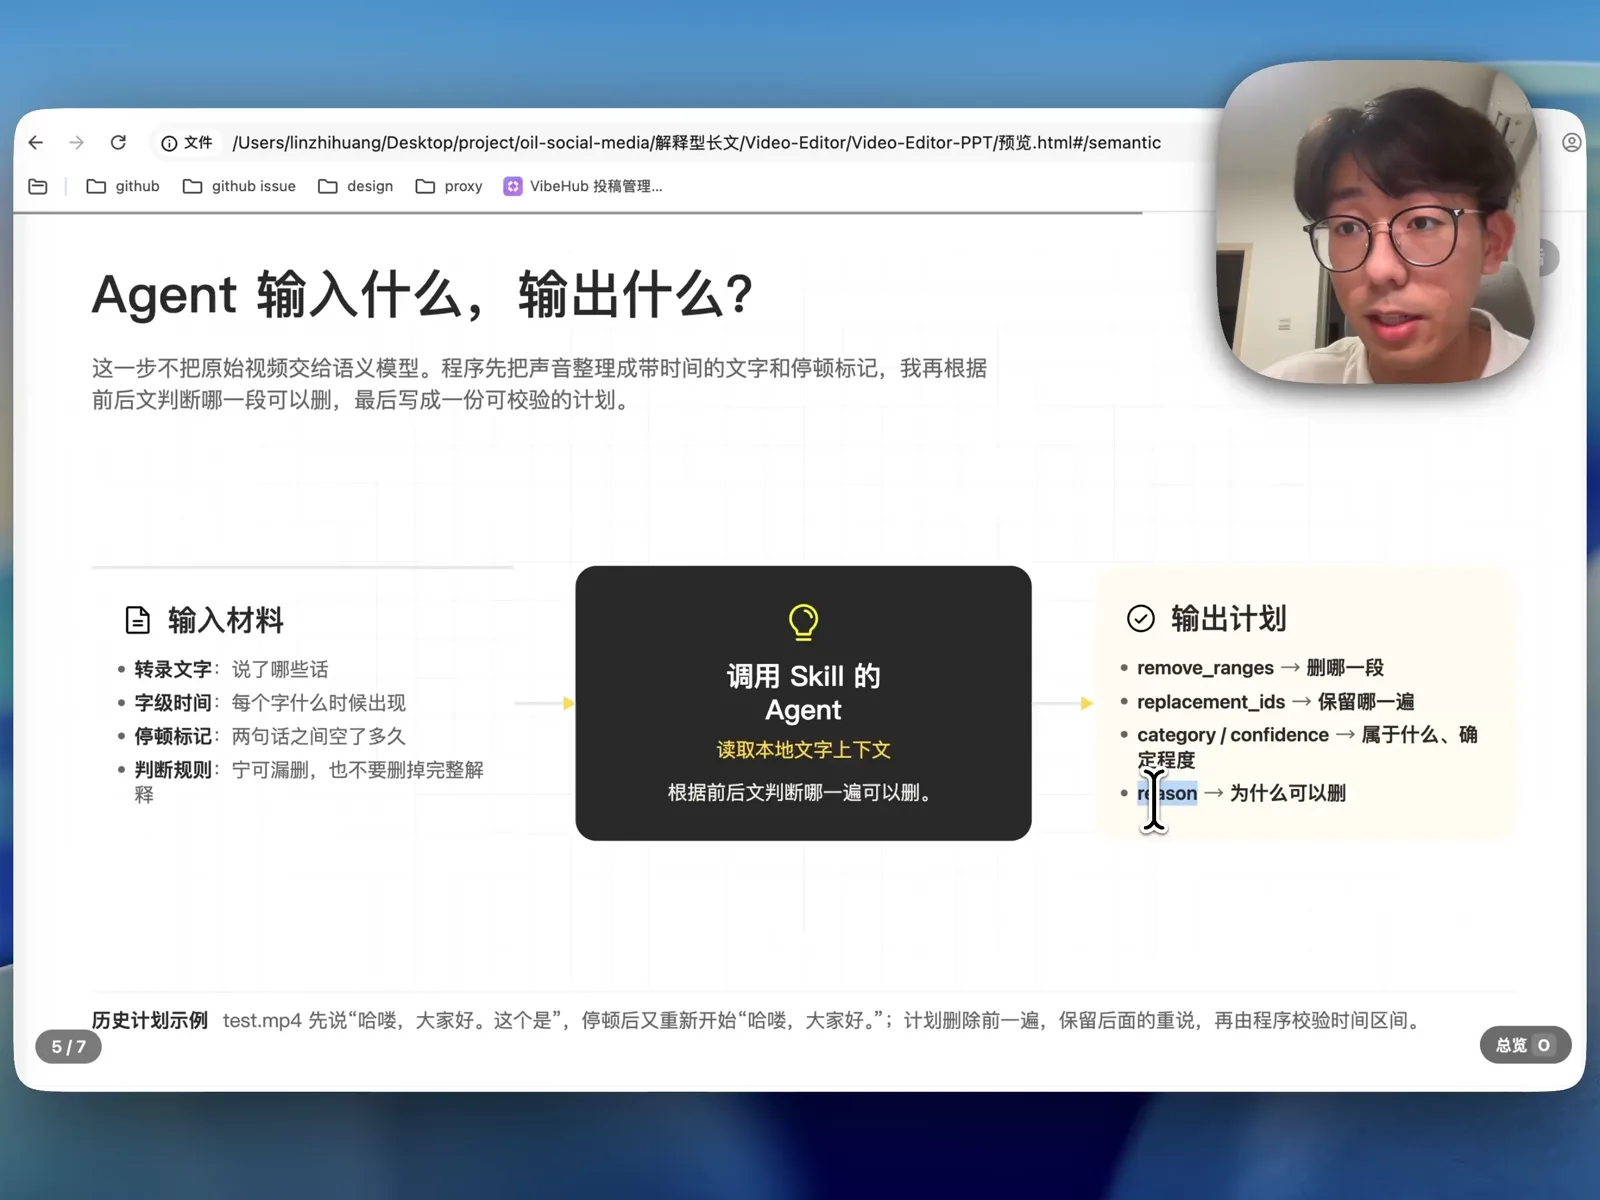Open the design bookmark folder

[x=355, y=186]
